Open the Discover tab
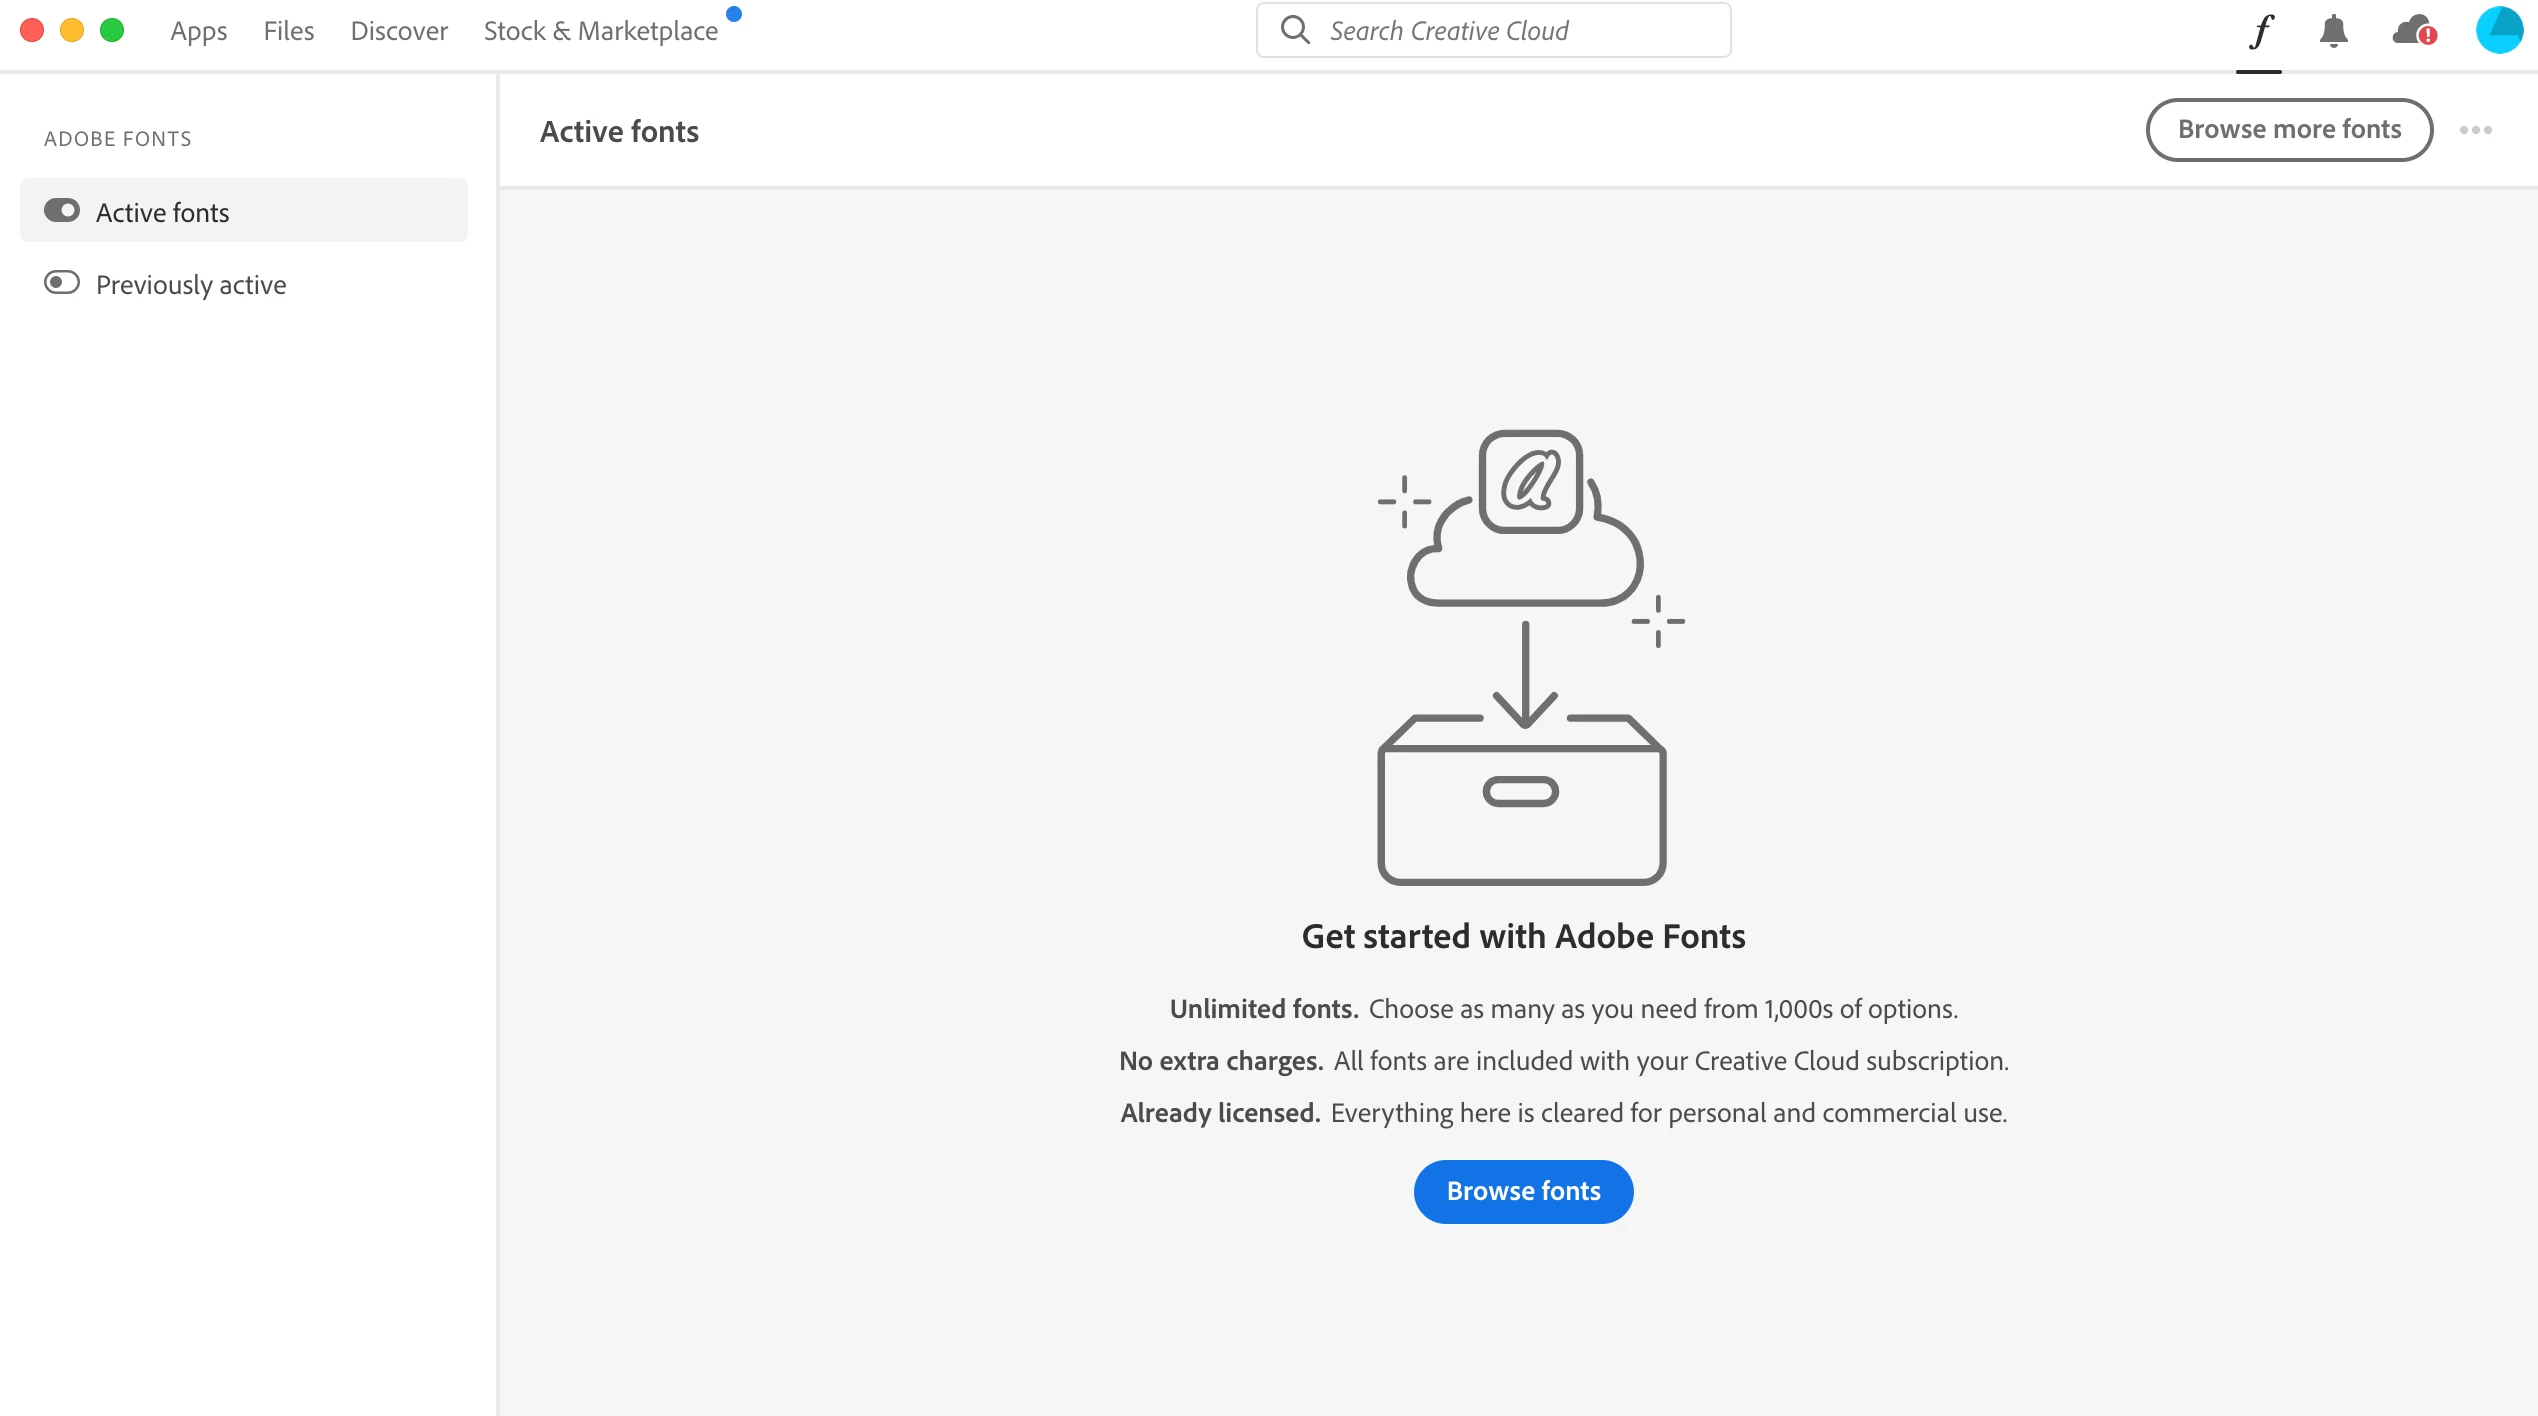 point(398,31)
